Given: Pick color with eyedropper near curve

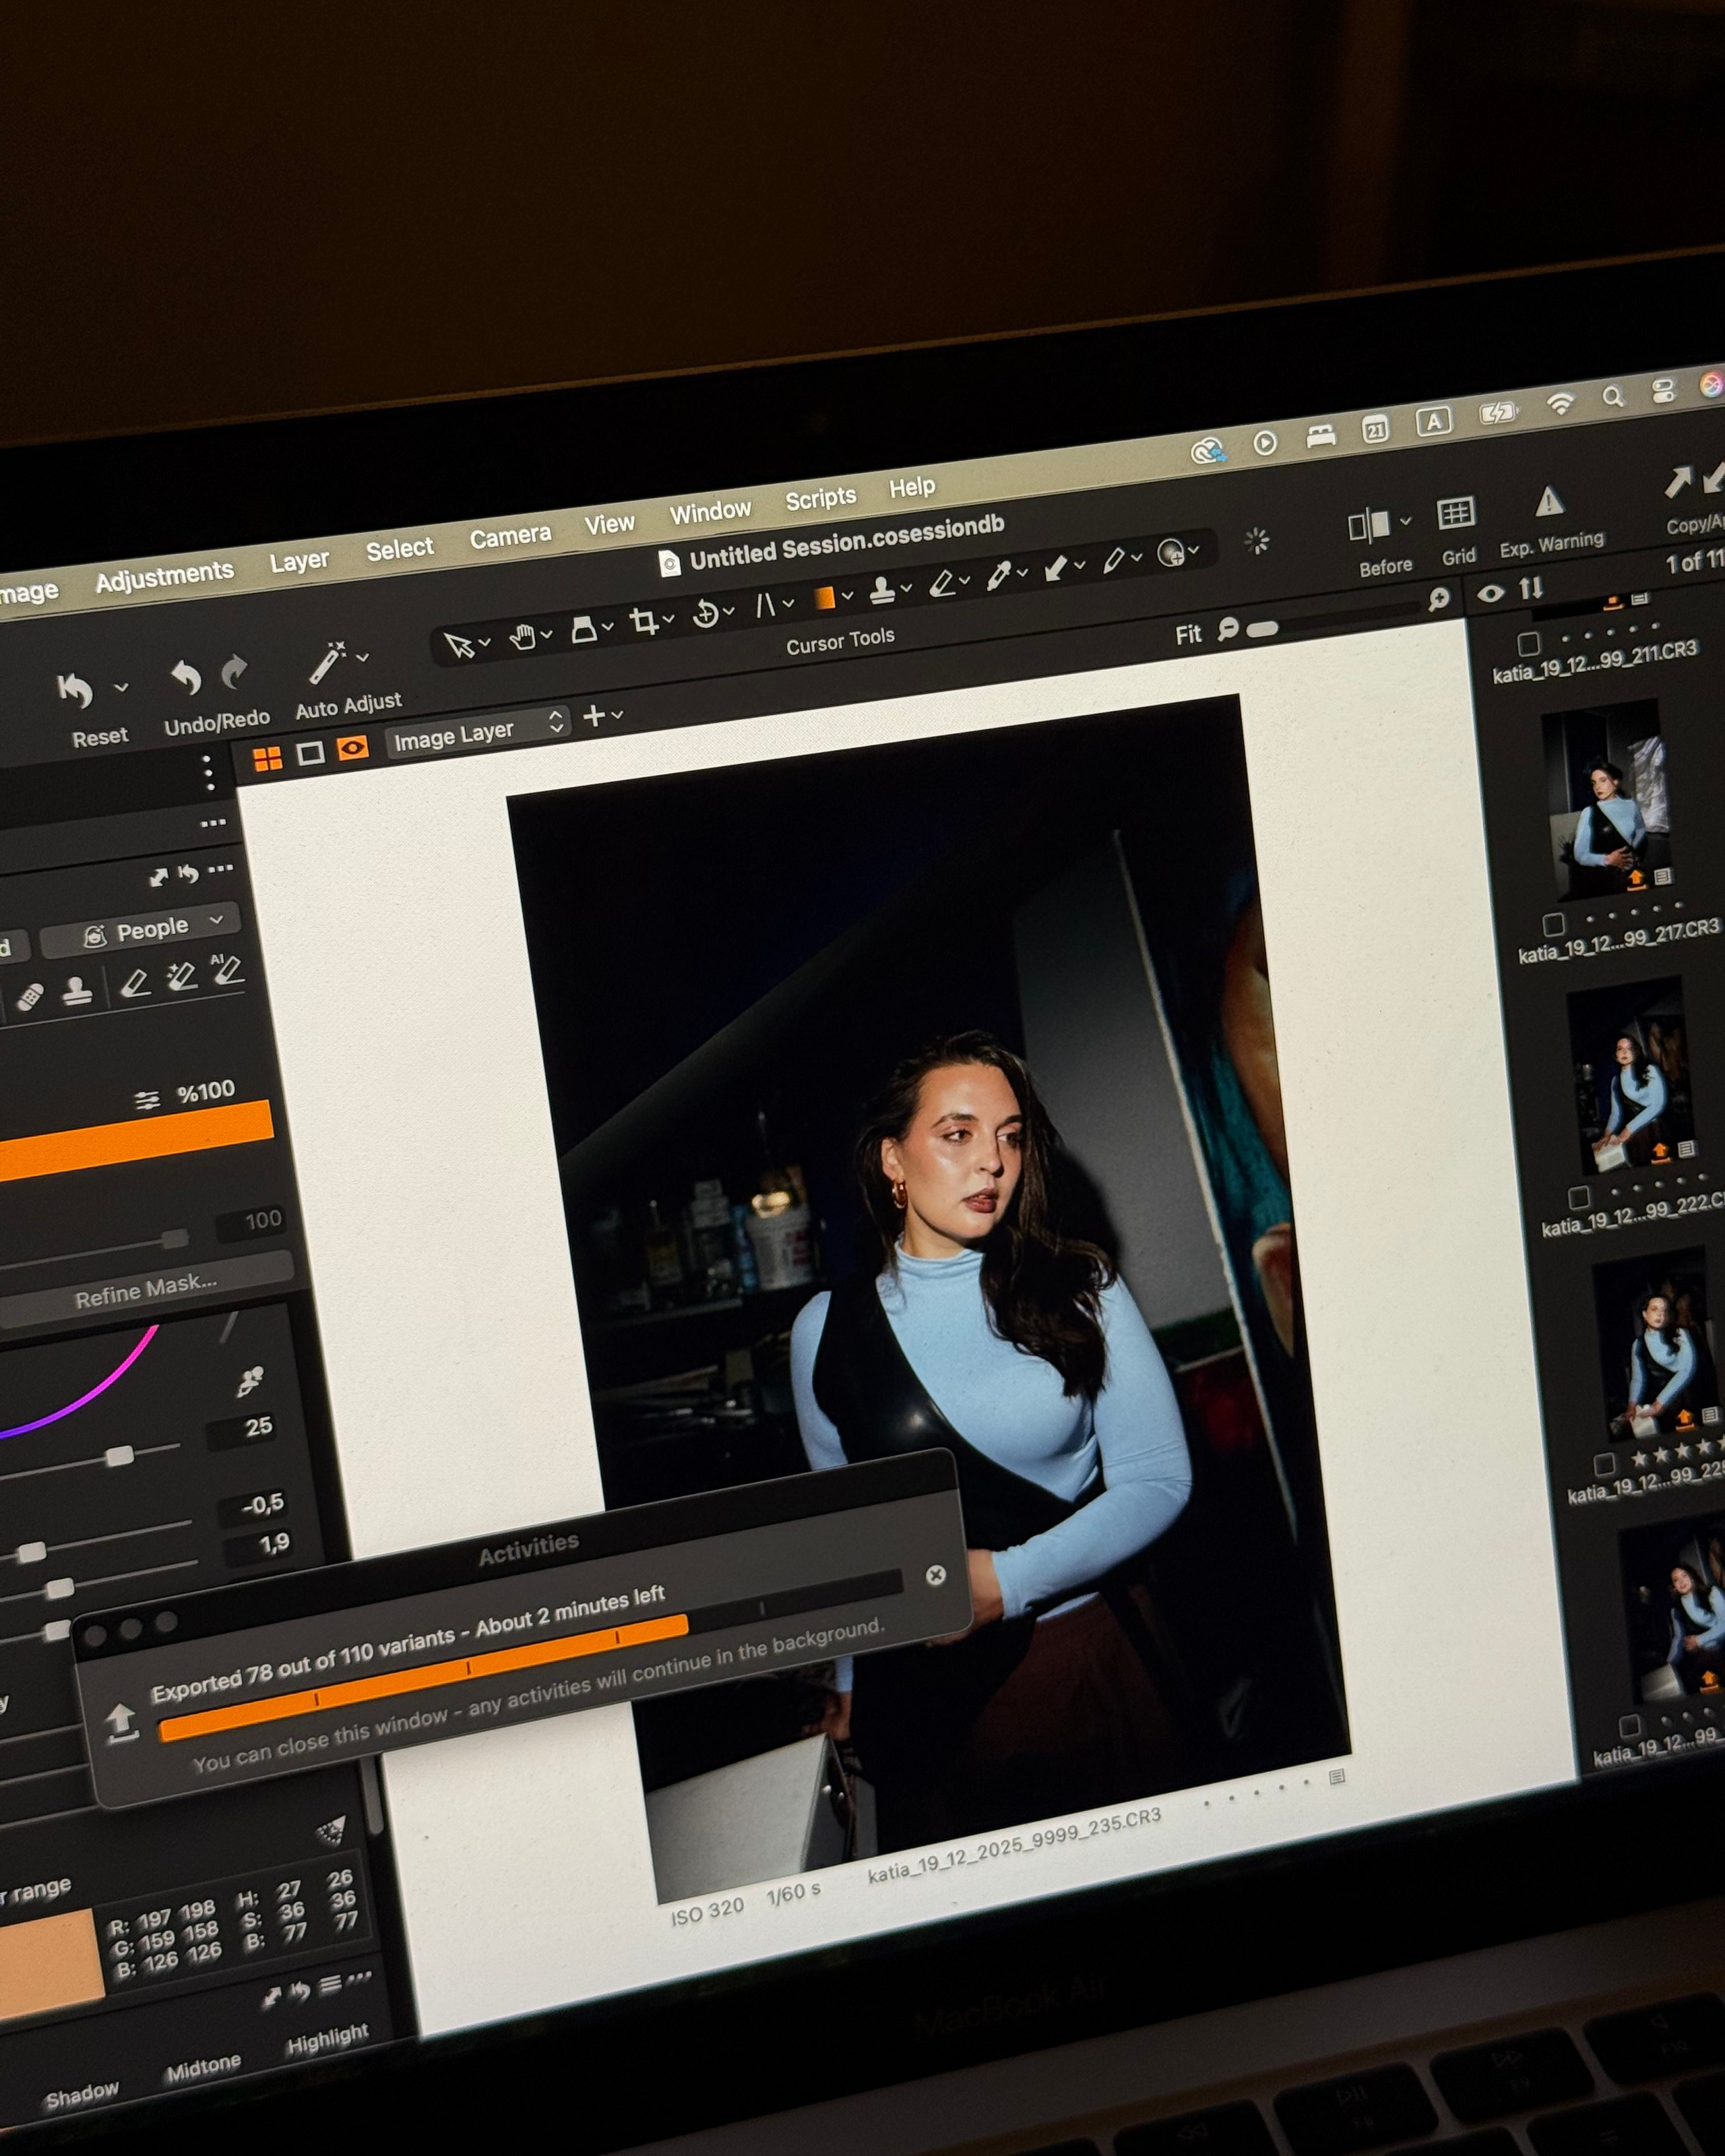Looking at the screenshot, I should click(249, 1382).
